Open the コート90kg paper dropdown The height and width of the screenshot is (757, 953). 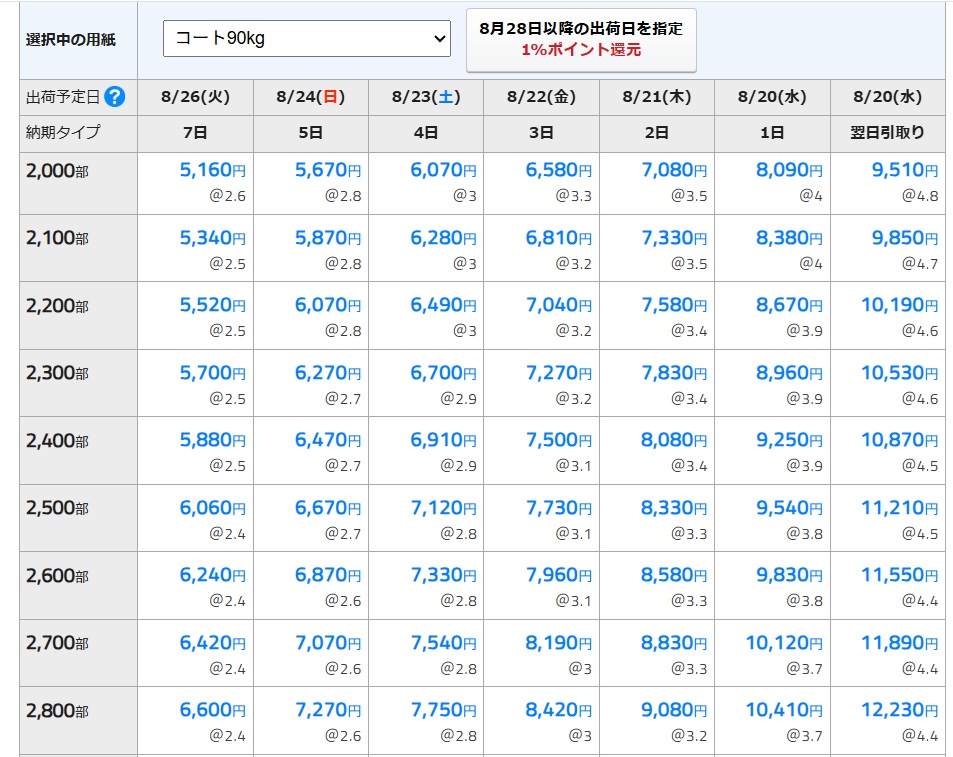[x=307, y=39]
